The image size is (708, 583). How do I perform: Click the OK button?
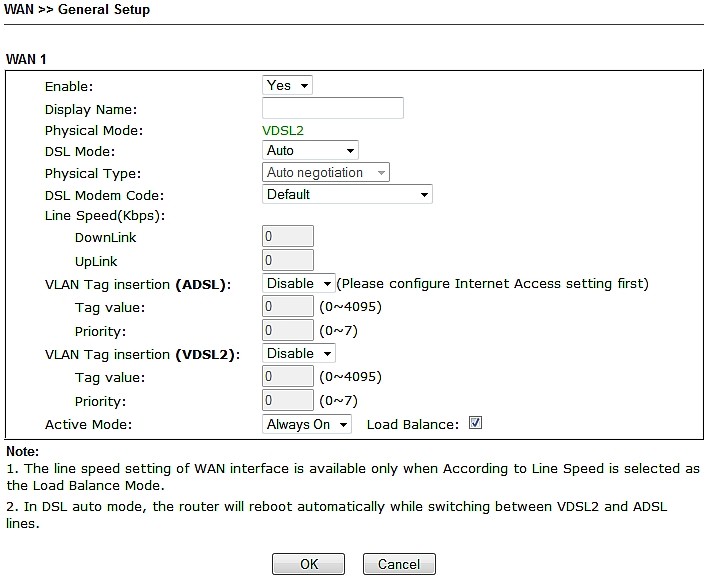click(x=308, y=564)
